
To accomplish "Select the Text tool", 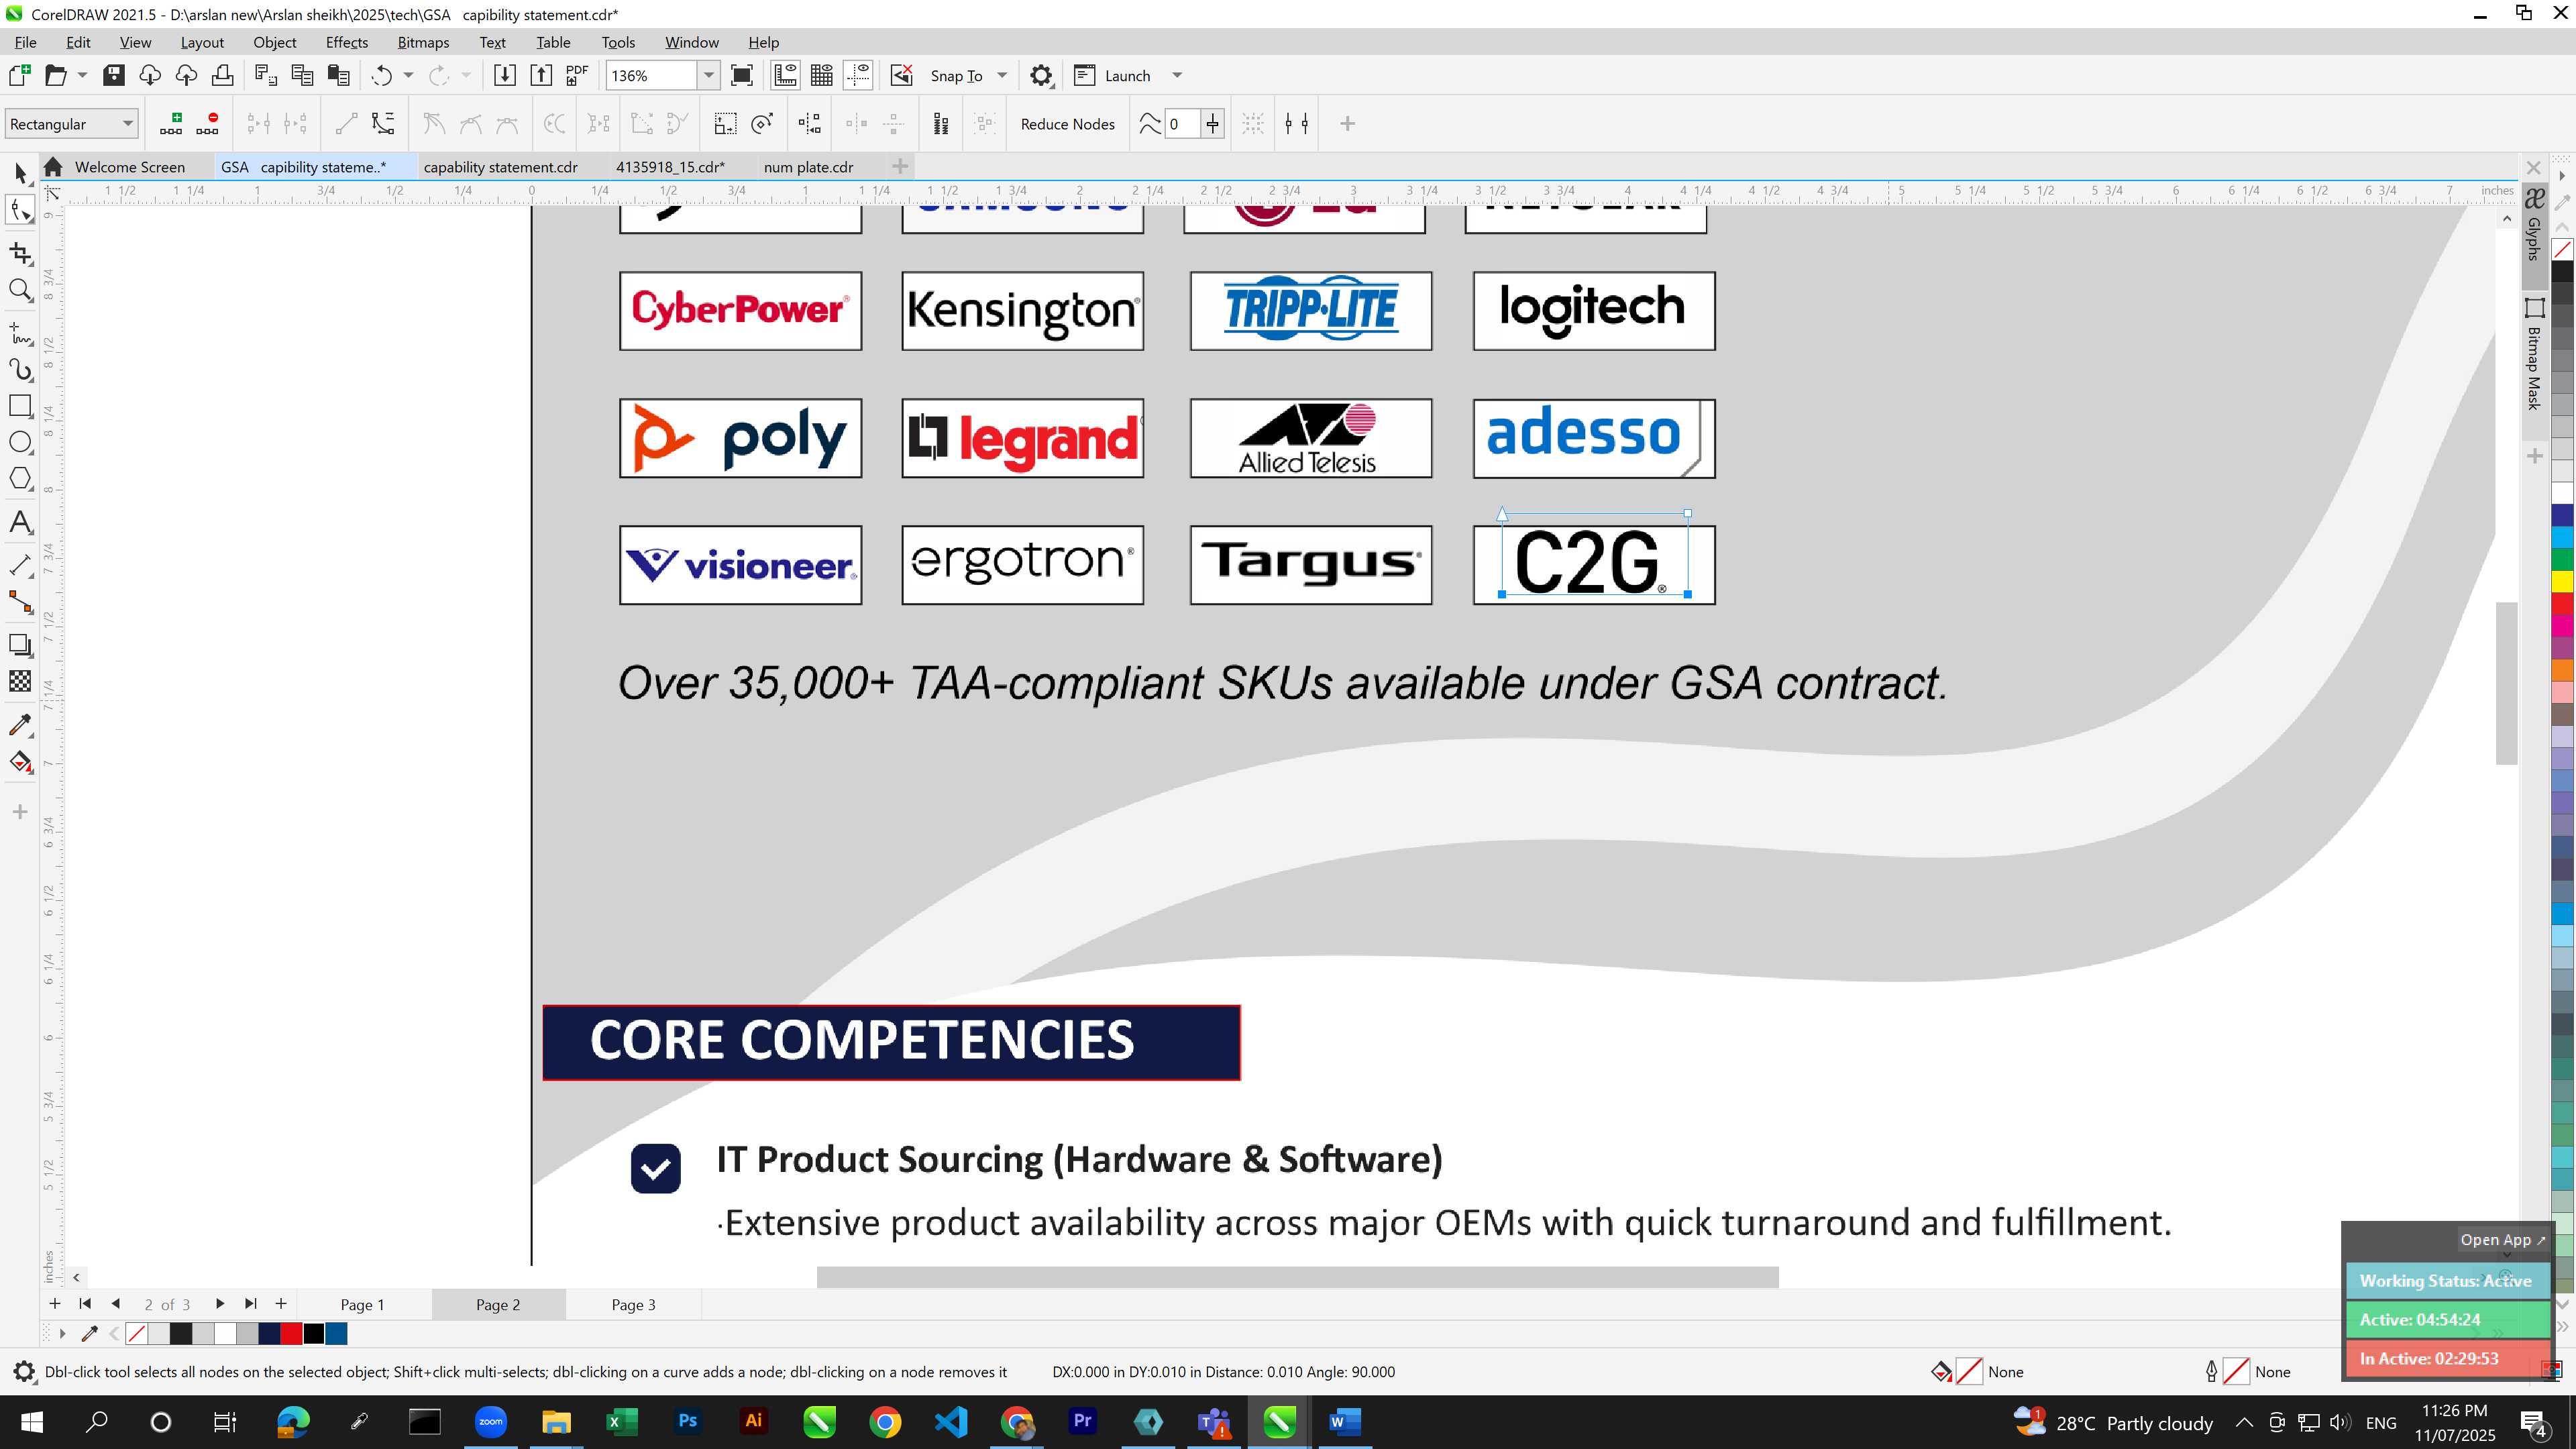I will [x=20, y=522].
